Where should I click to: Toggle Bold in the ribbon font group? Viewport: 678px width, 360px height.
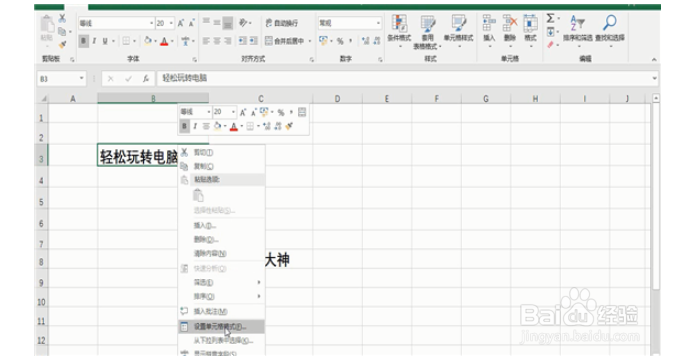pyautogui.click(x=83, y=41)
